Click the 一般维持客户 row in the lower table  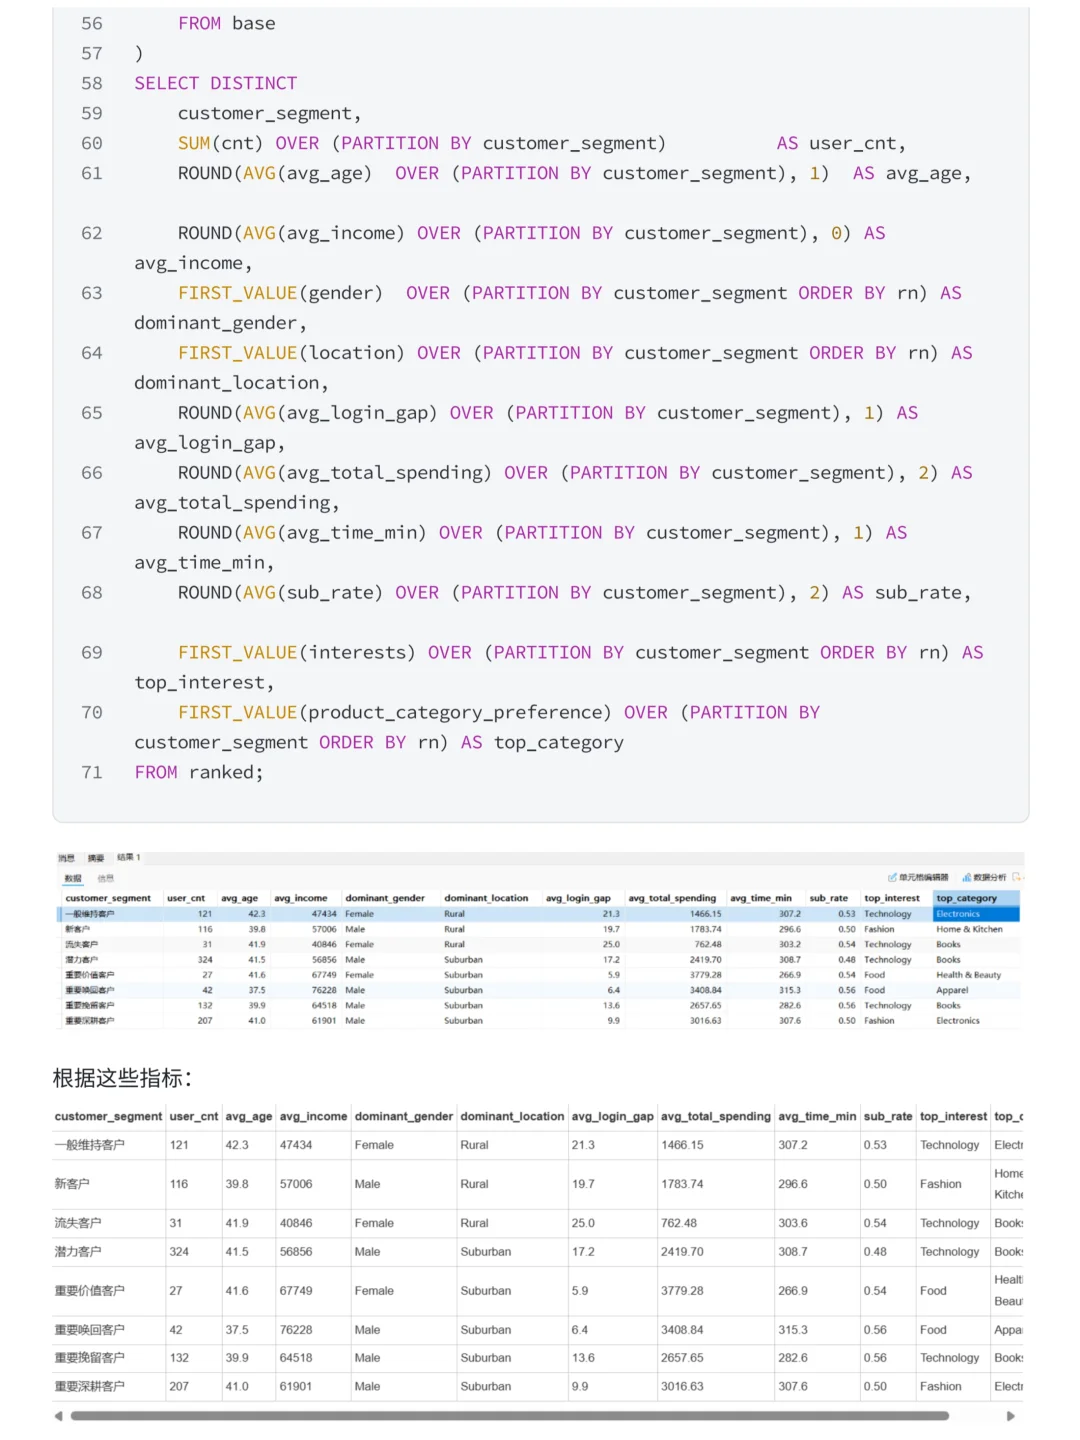click(x=538, y=1145)
